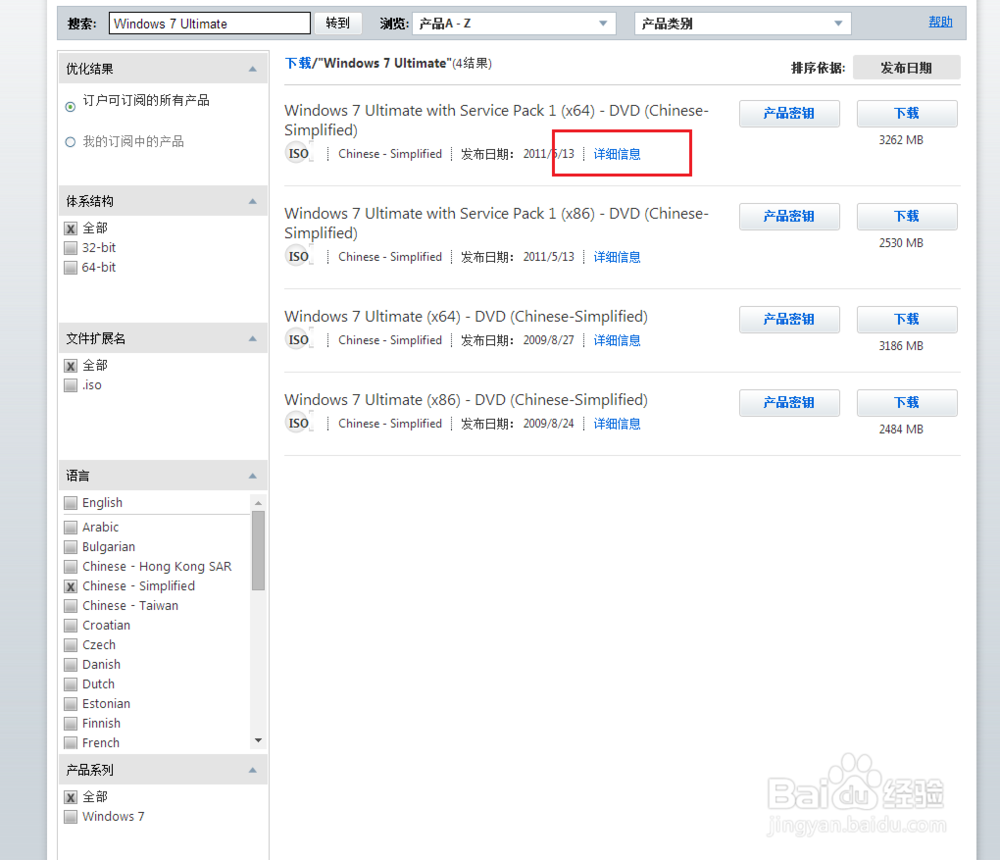Image resolution: width=1000 pixels, height=860 pixels.
Task: Toggle 全部 checkbox under 文件扩展名
Action: (x=71, y=366)
